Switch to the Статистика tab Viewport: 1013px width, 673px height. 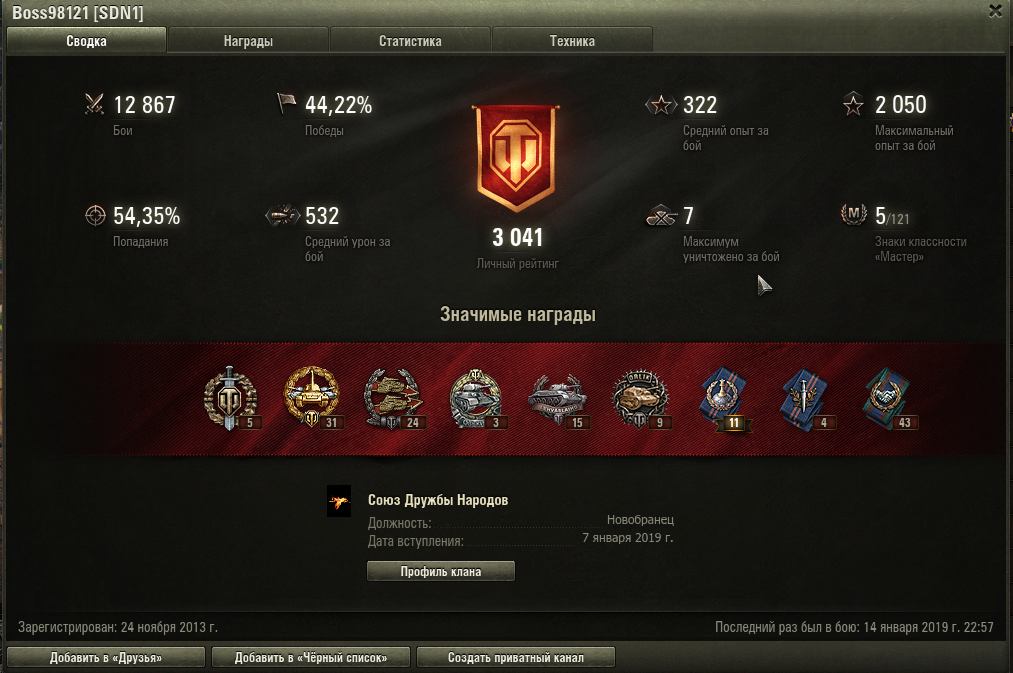[x=410, y=41]
